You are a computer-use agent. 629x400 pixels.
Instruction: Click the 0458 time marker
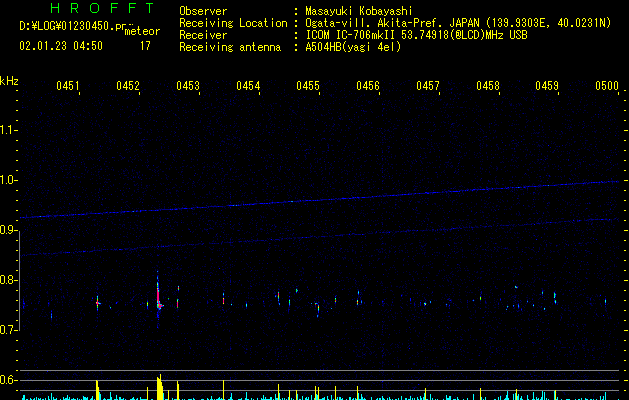(488, 86)
